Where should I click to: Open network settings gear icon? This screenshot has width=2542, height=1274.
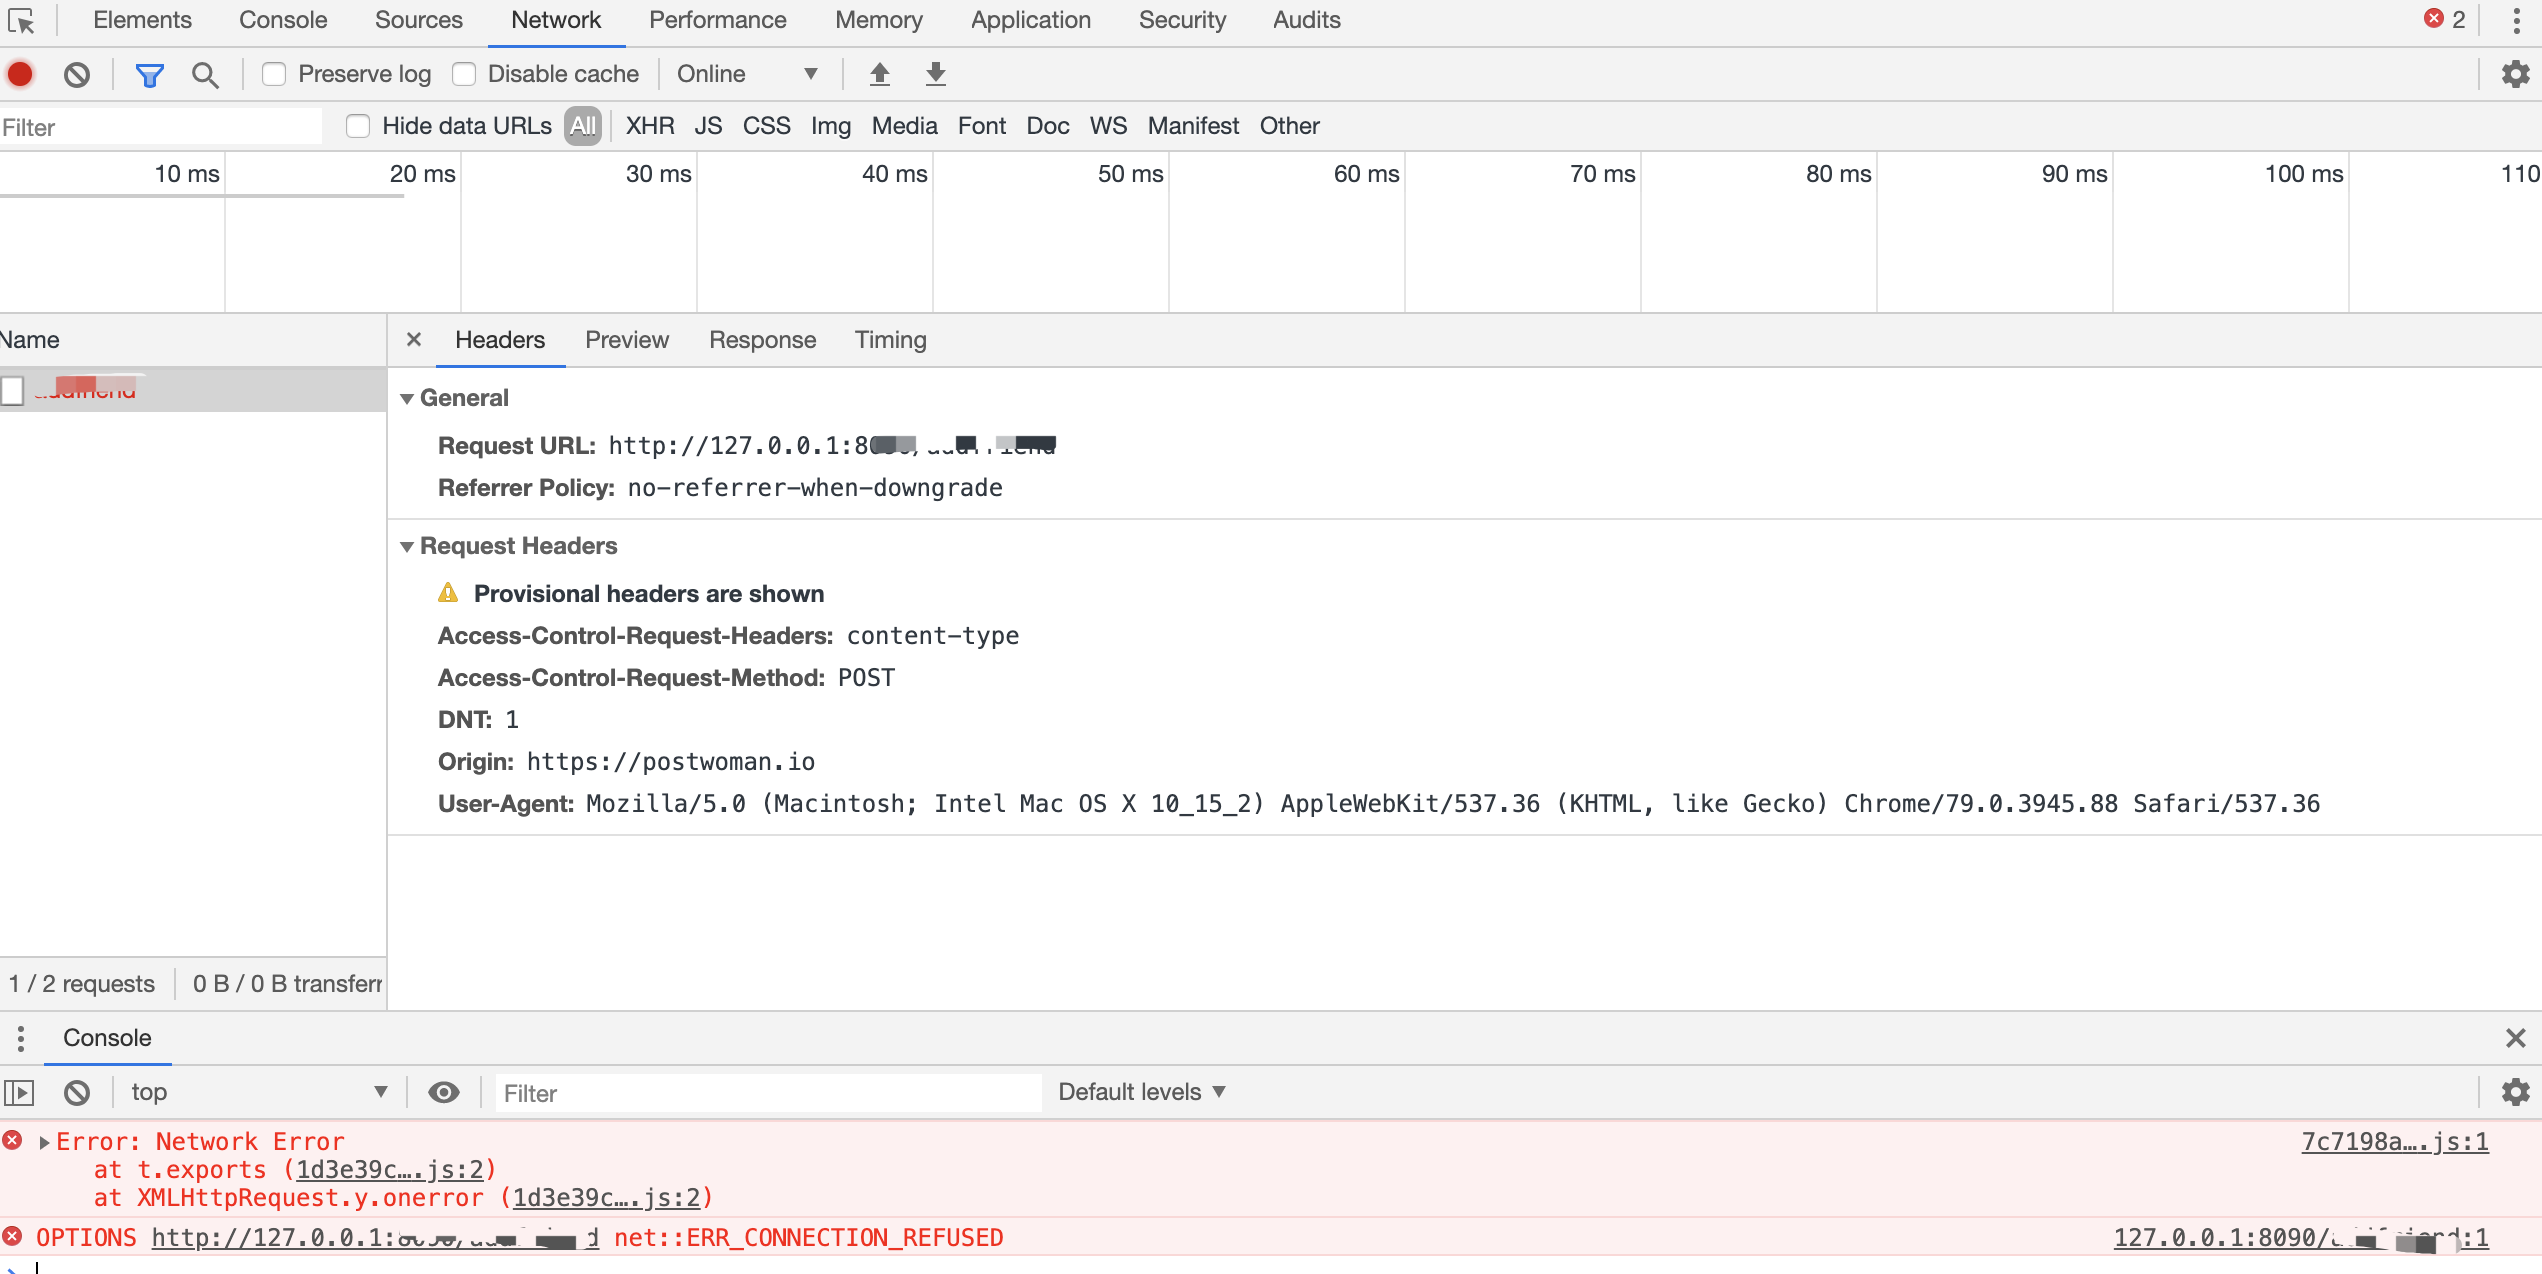coord(2515,74)
